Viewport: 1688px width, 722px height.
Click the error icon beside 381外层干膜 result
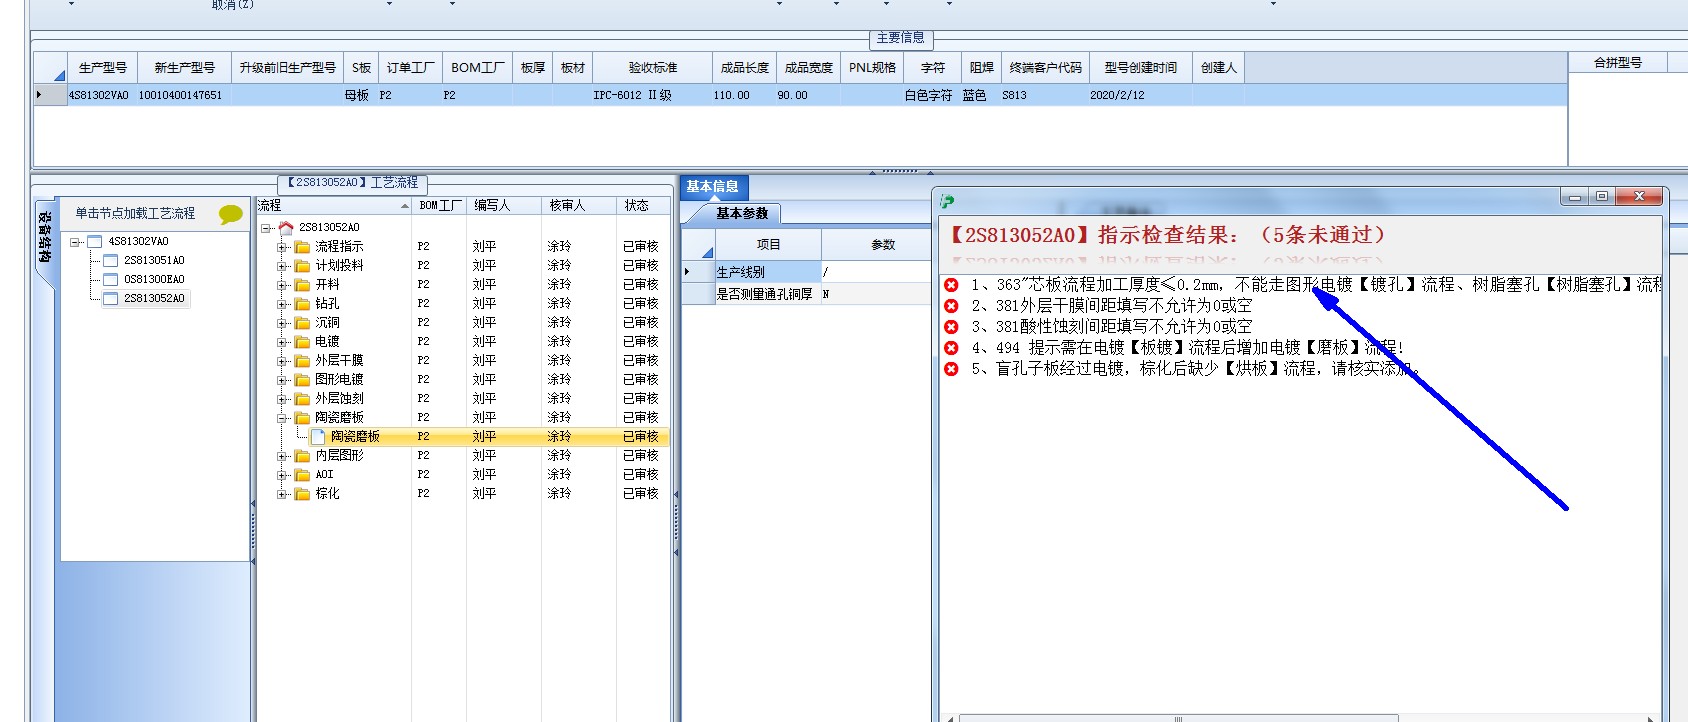coord(951,306)
